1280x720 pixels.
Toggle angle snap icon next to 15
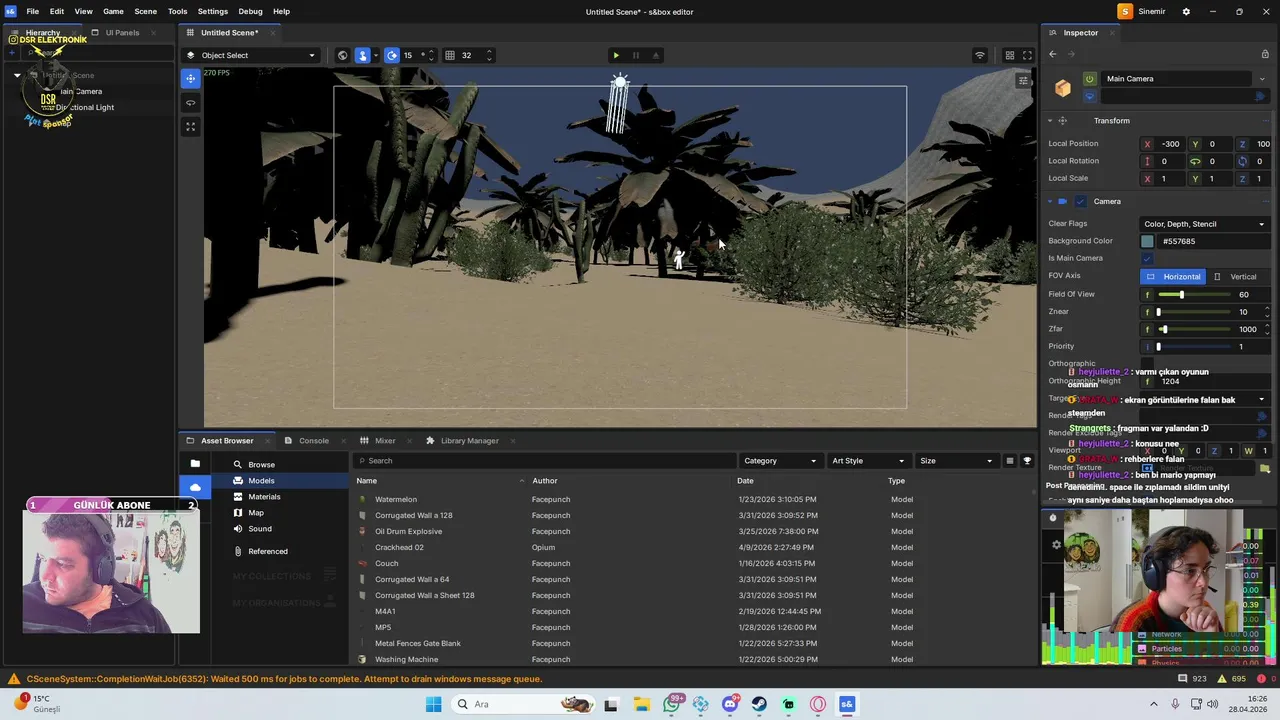[392, 55]
